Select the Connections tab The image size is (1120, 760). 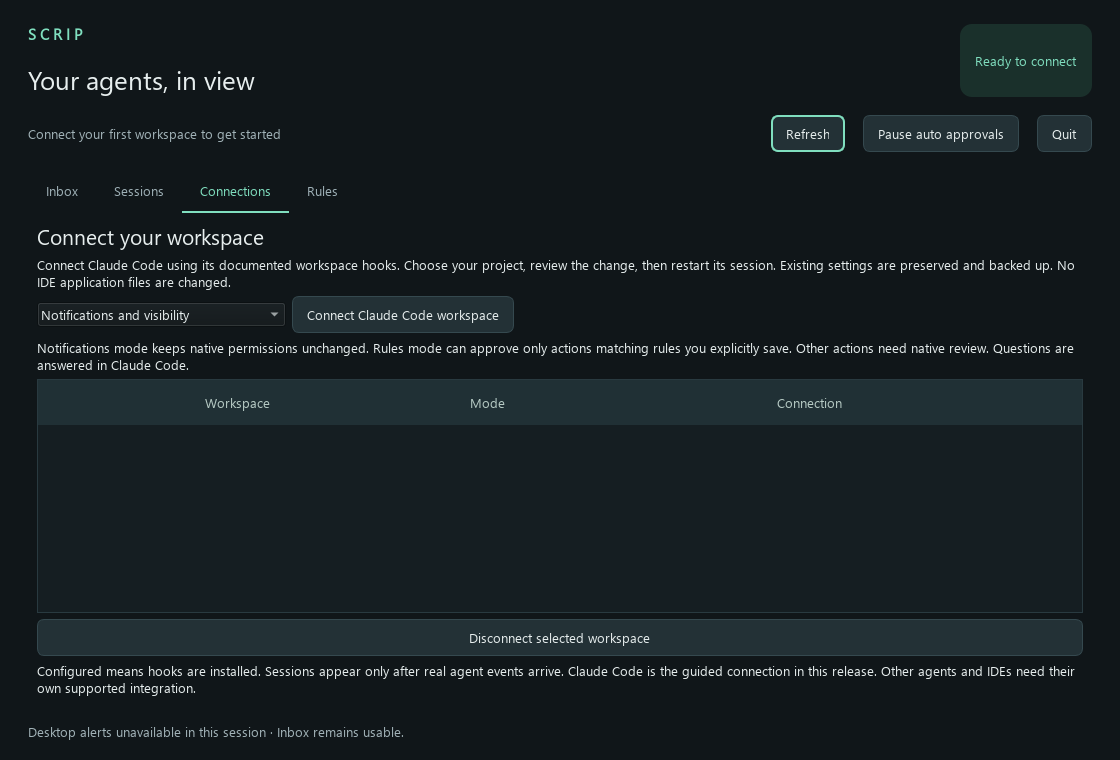(x=235, y=191)
